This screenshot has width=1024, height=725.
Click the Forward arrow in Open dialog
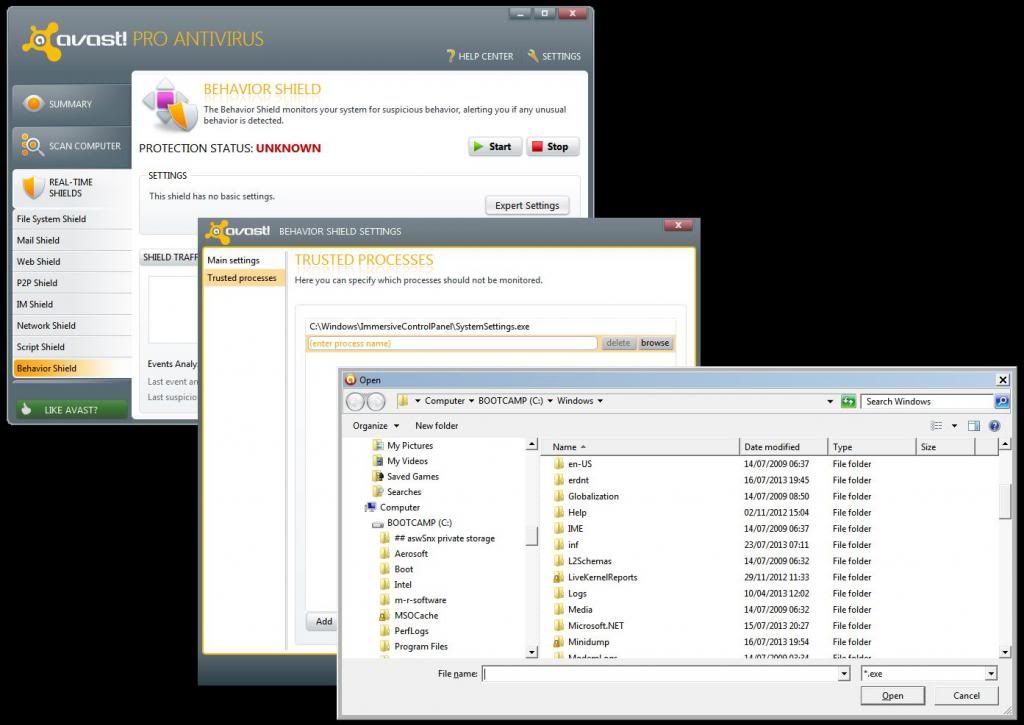(376, 402)
